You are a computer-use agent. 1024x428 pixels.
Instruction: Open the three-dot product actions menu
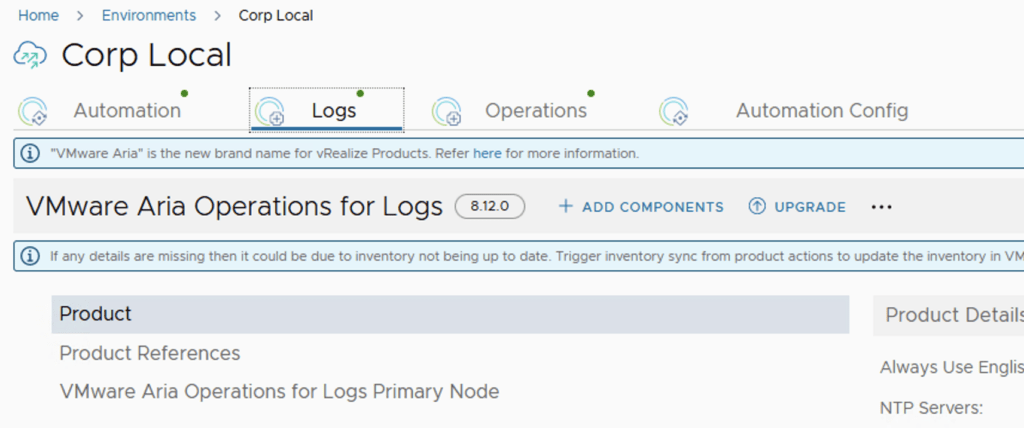click(x=882, y=207)
